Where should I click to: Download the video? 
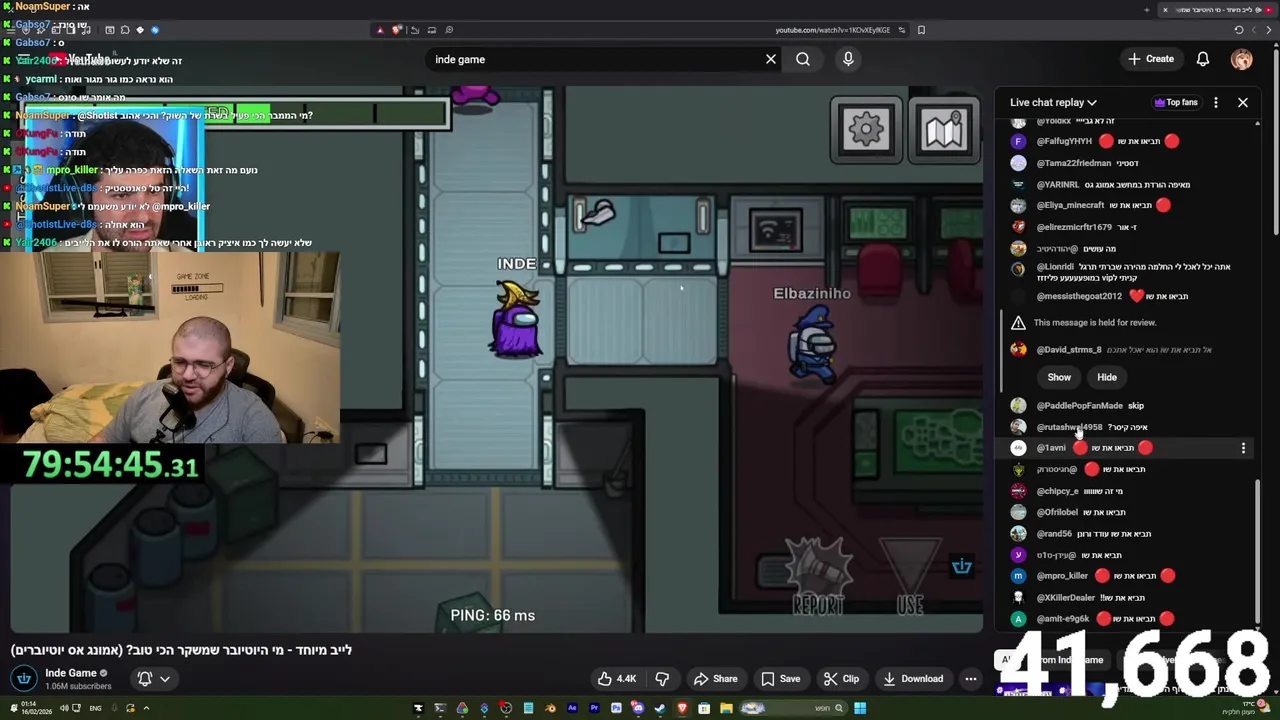pyautogui.click(x=912, y=679)
